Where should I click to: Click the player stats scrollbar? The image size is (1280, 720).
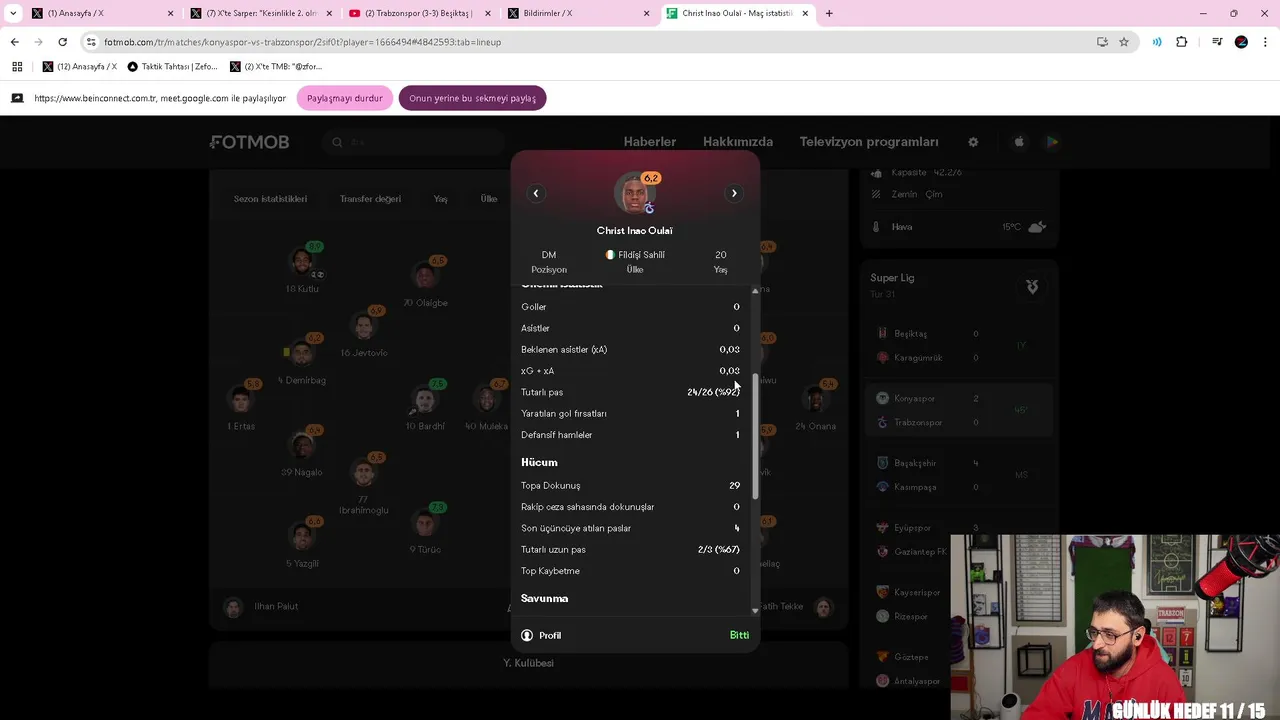pos(755,438)
